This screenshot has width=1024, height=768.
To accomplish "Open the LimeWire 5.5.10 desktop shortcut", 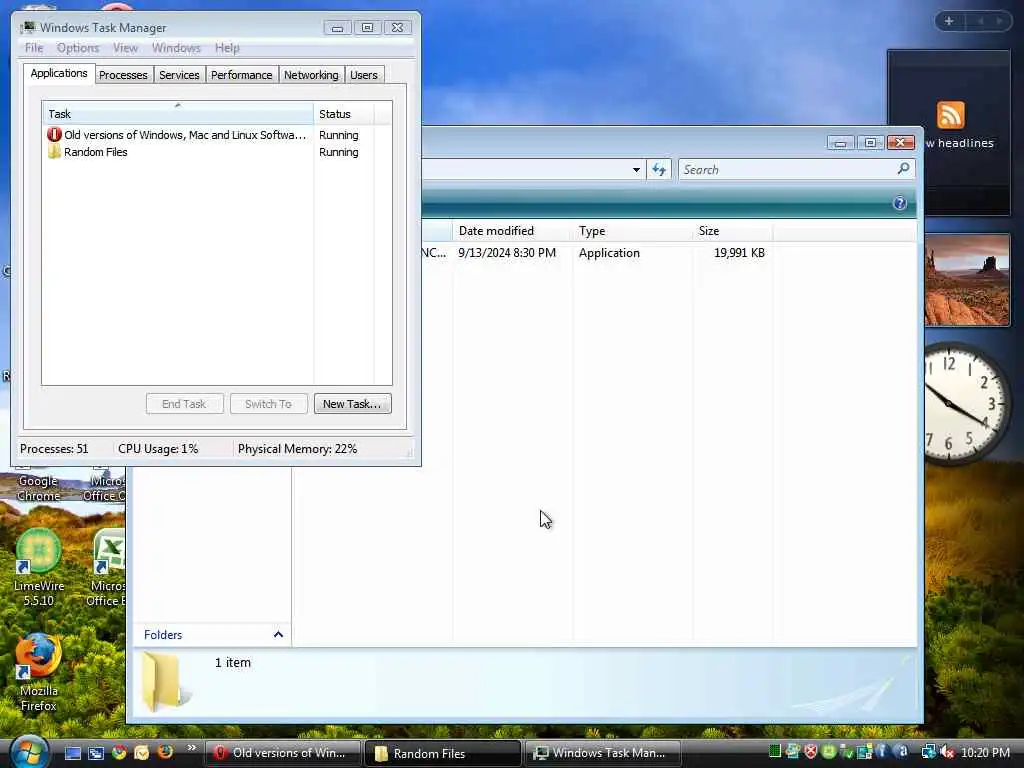I will (x=39, y=567).
